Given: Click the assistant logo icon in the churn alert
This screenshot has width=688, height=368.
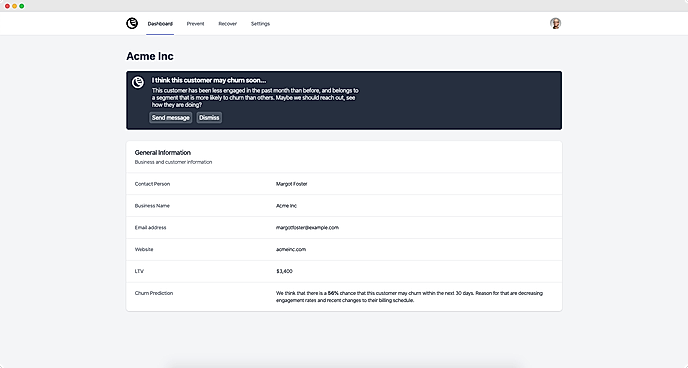Looking at the screenshot, I should pyautogui.click(x=138, y=82).
